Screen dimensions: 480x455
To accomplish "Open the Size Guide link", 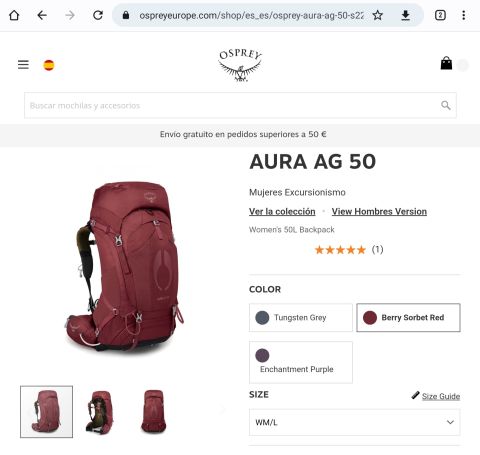I will point(441,396).
